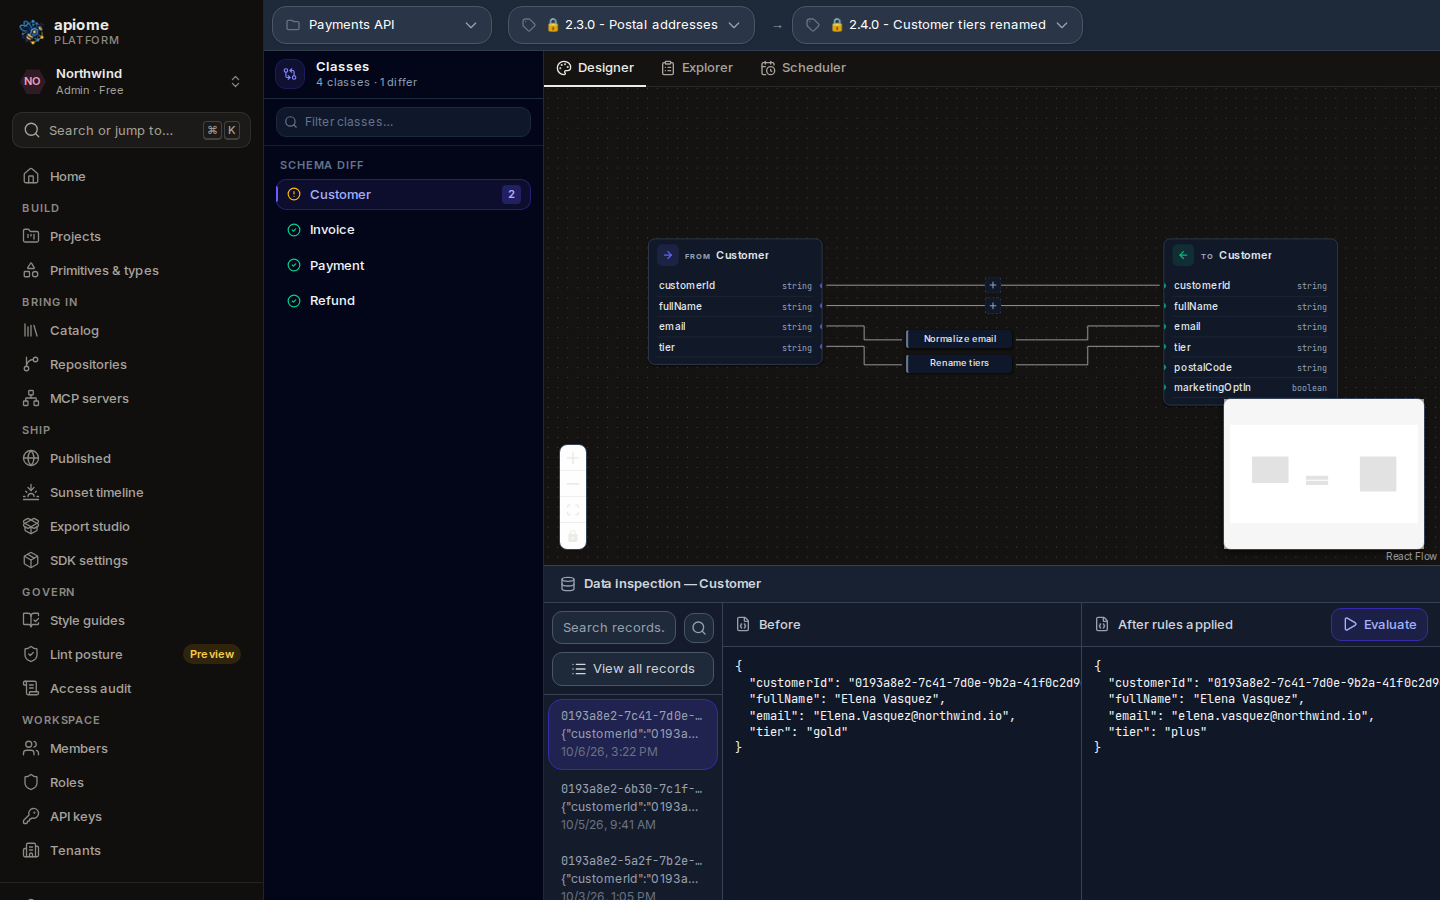The height and width of the screenshot is (900, 1440).
Task: Add a rule on the customerId mapping line
Action: pos(993,285)
